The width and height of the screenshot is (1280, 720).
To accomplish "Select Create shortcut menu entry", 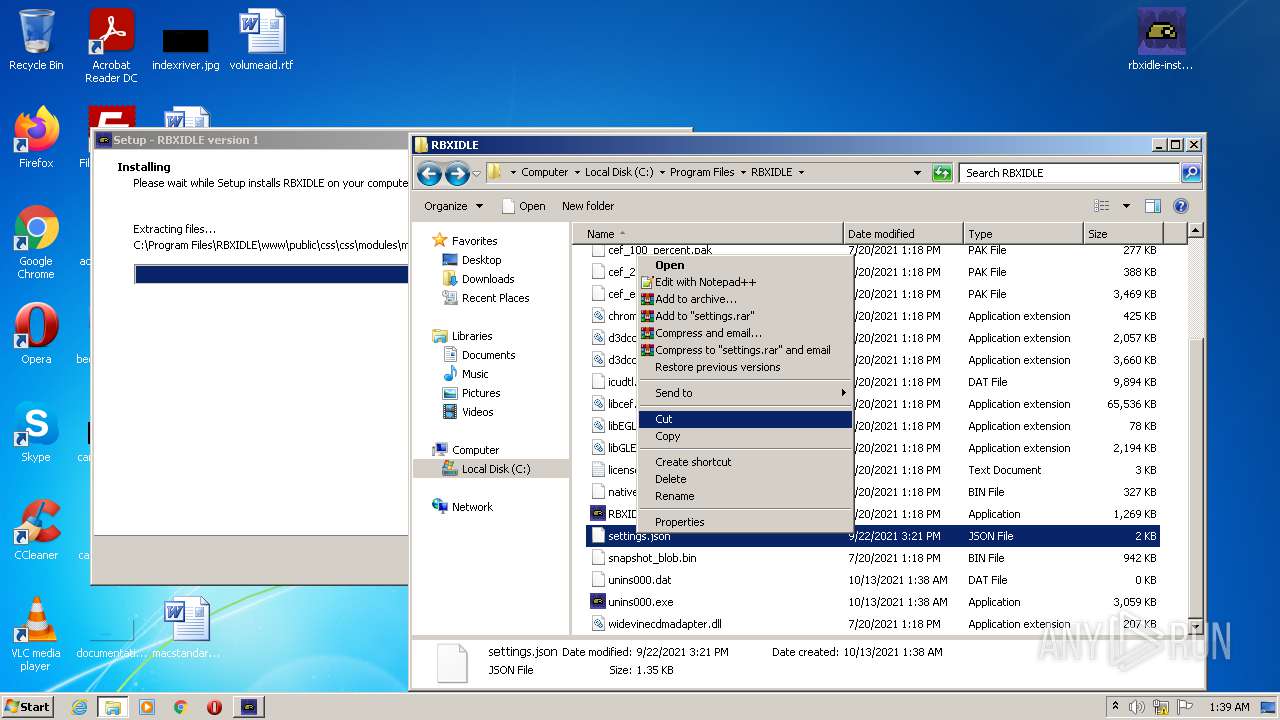I will [745, 462].
